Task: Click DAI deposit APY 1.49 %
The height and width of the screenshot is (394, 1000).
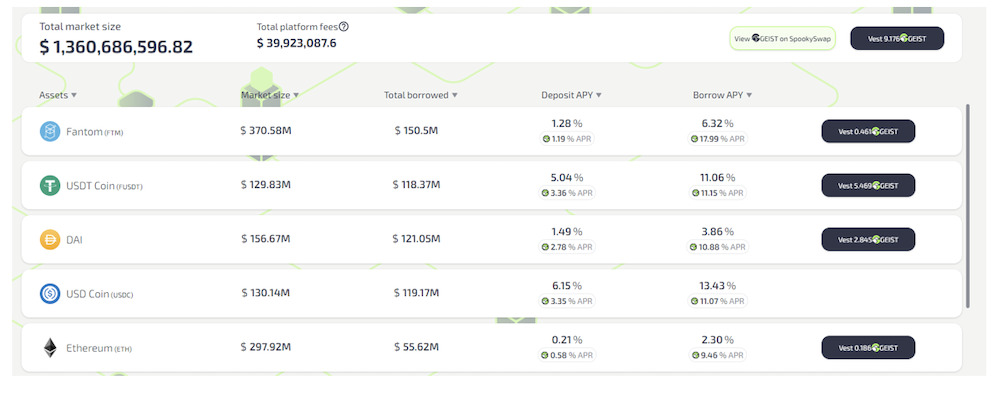Action: [x=567, y=232]
